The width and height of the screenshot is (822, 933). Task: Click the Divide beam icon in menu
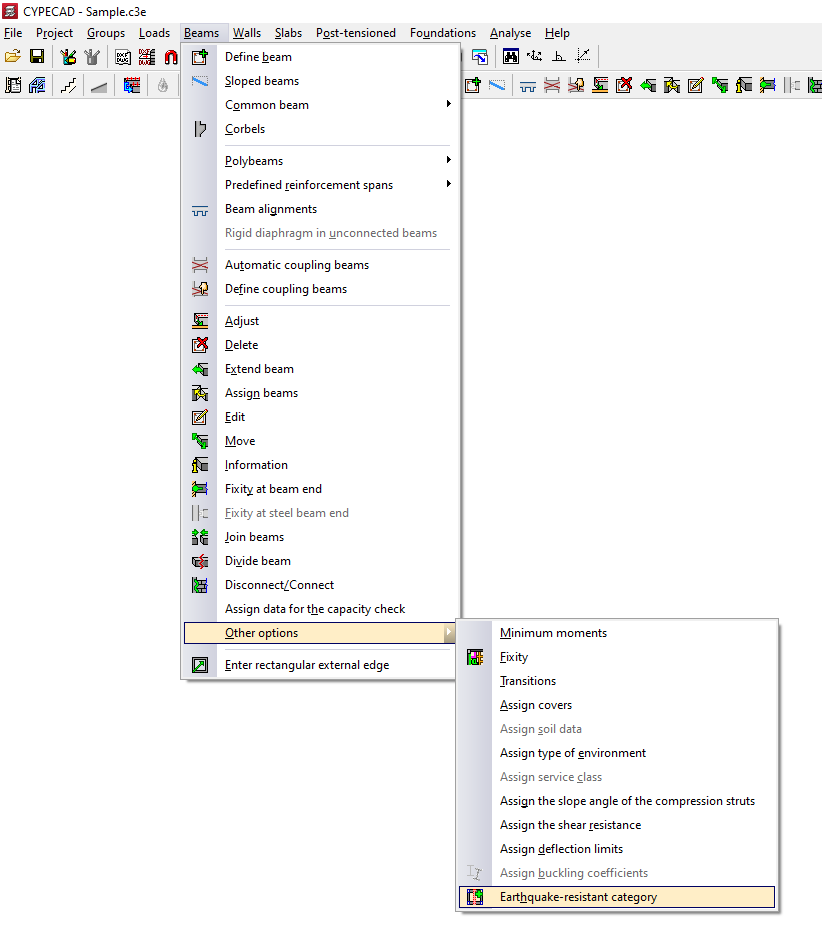pos(200,561)
